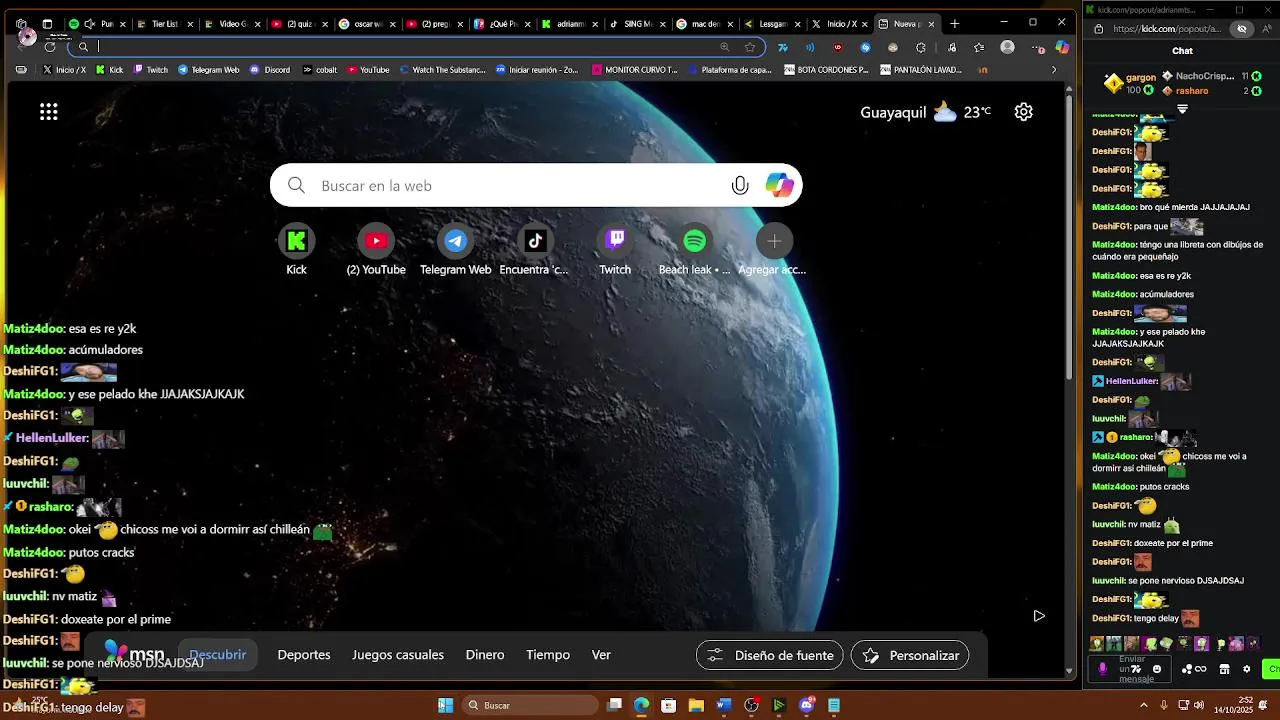Screen dimensions: 1280x720
Task: Open the YouTube bookmark
Action: [368, 70]
